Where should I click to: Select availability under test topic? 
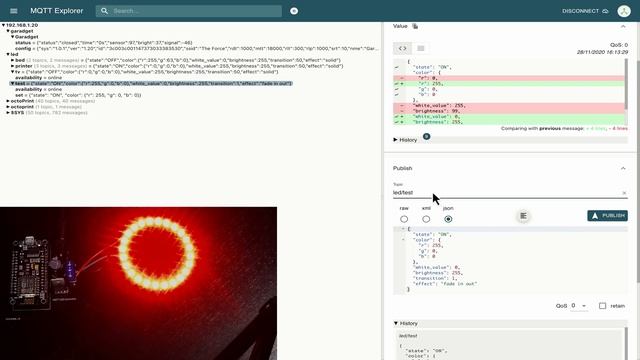pos(38,89)
